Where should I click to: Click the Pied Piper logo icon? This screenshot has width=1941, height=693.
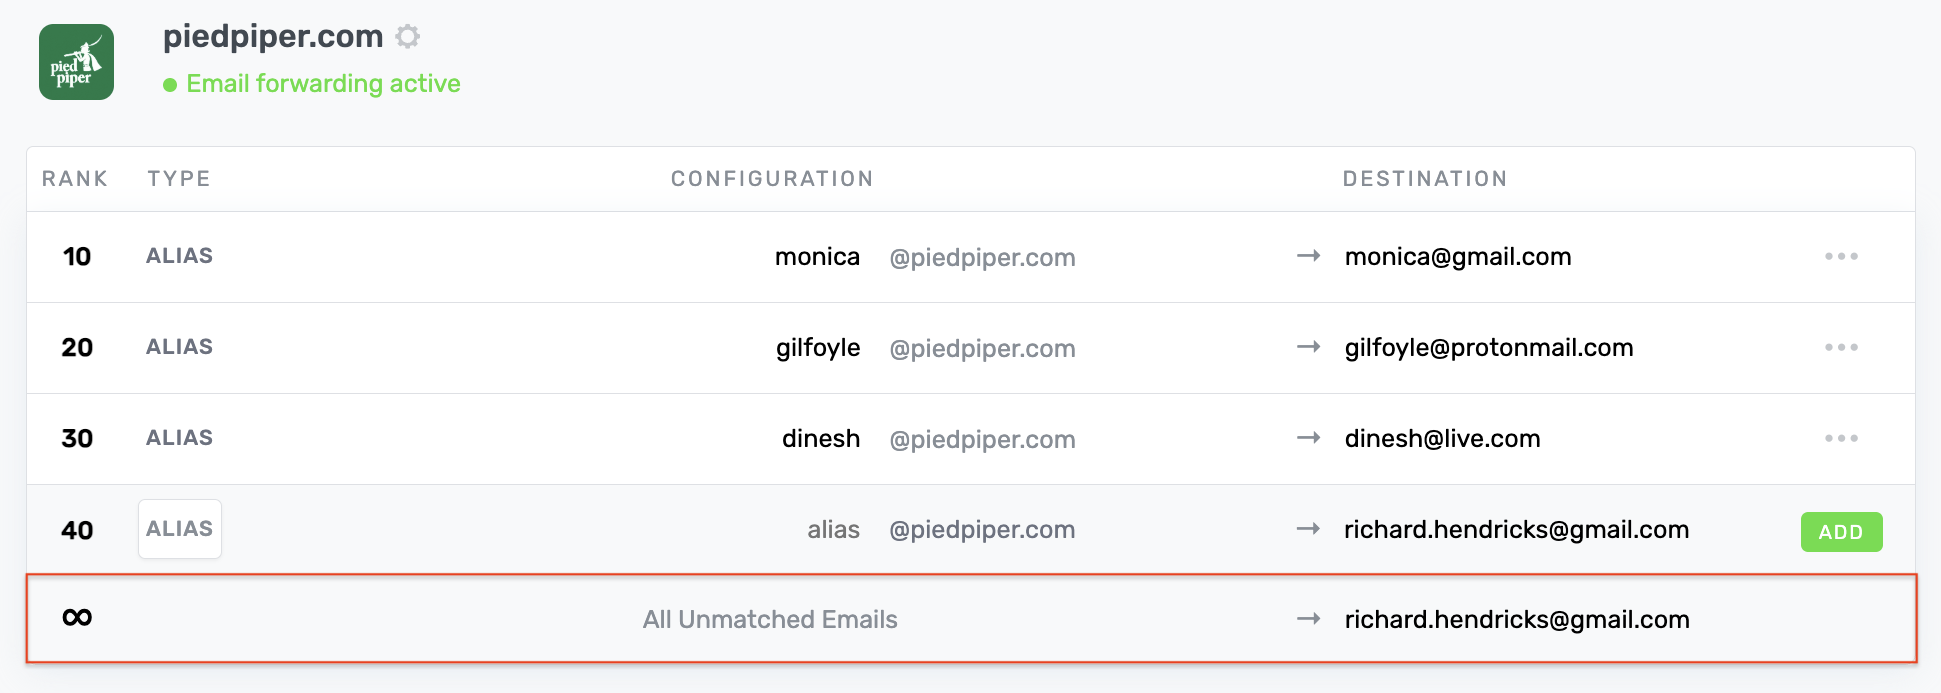pyautogui.click(x=76, y=62)
